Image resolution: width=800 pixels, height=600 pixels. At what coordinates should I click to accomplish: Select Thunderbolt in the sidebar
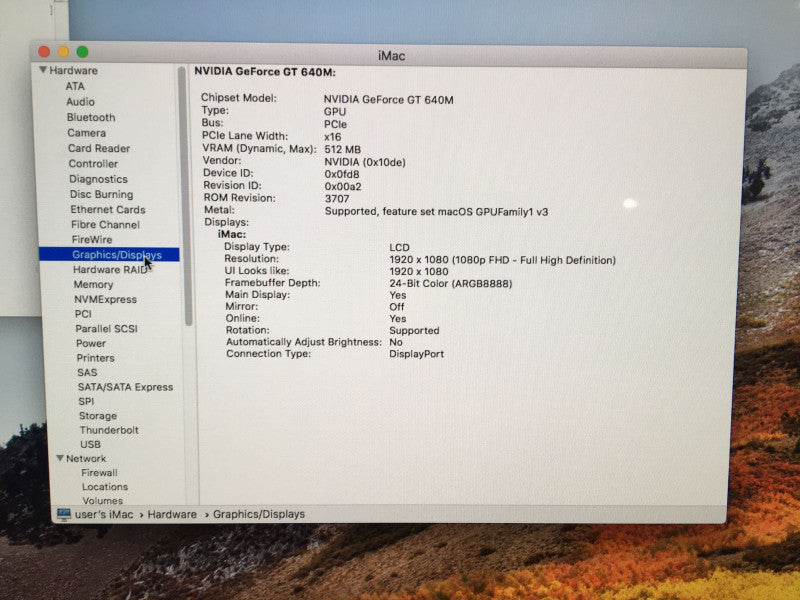point(109,430)
